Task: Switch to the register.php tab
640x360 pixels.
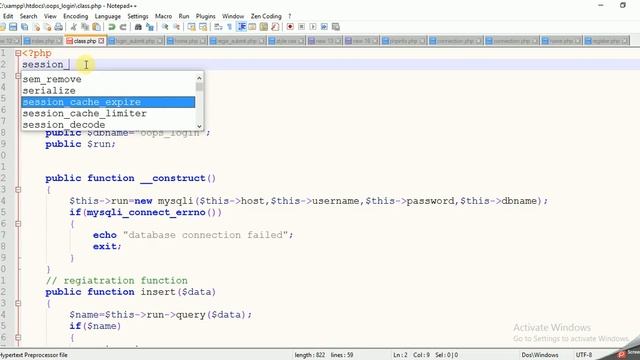Action: tap(606, 41)
